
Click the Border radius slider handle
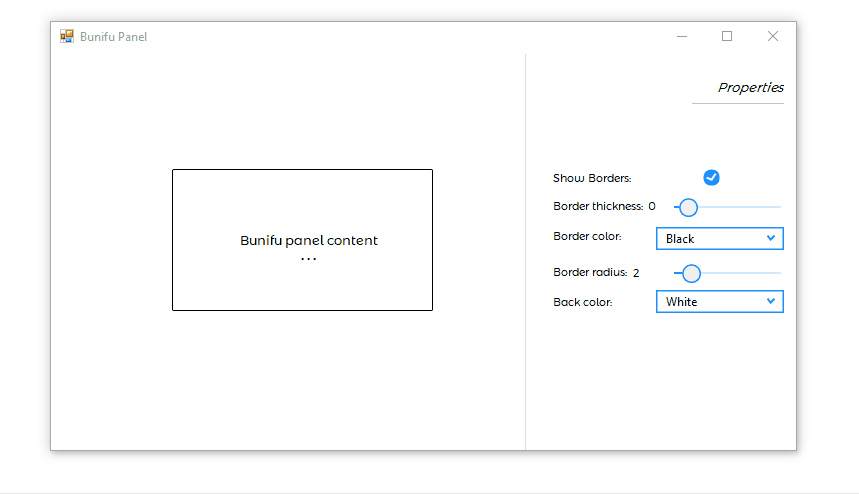(x=691, y=273)
